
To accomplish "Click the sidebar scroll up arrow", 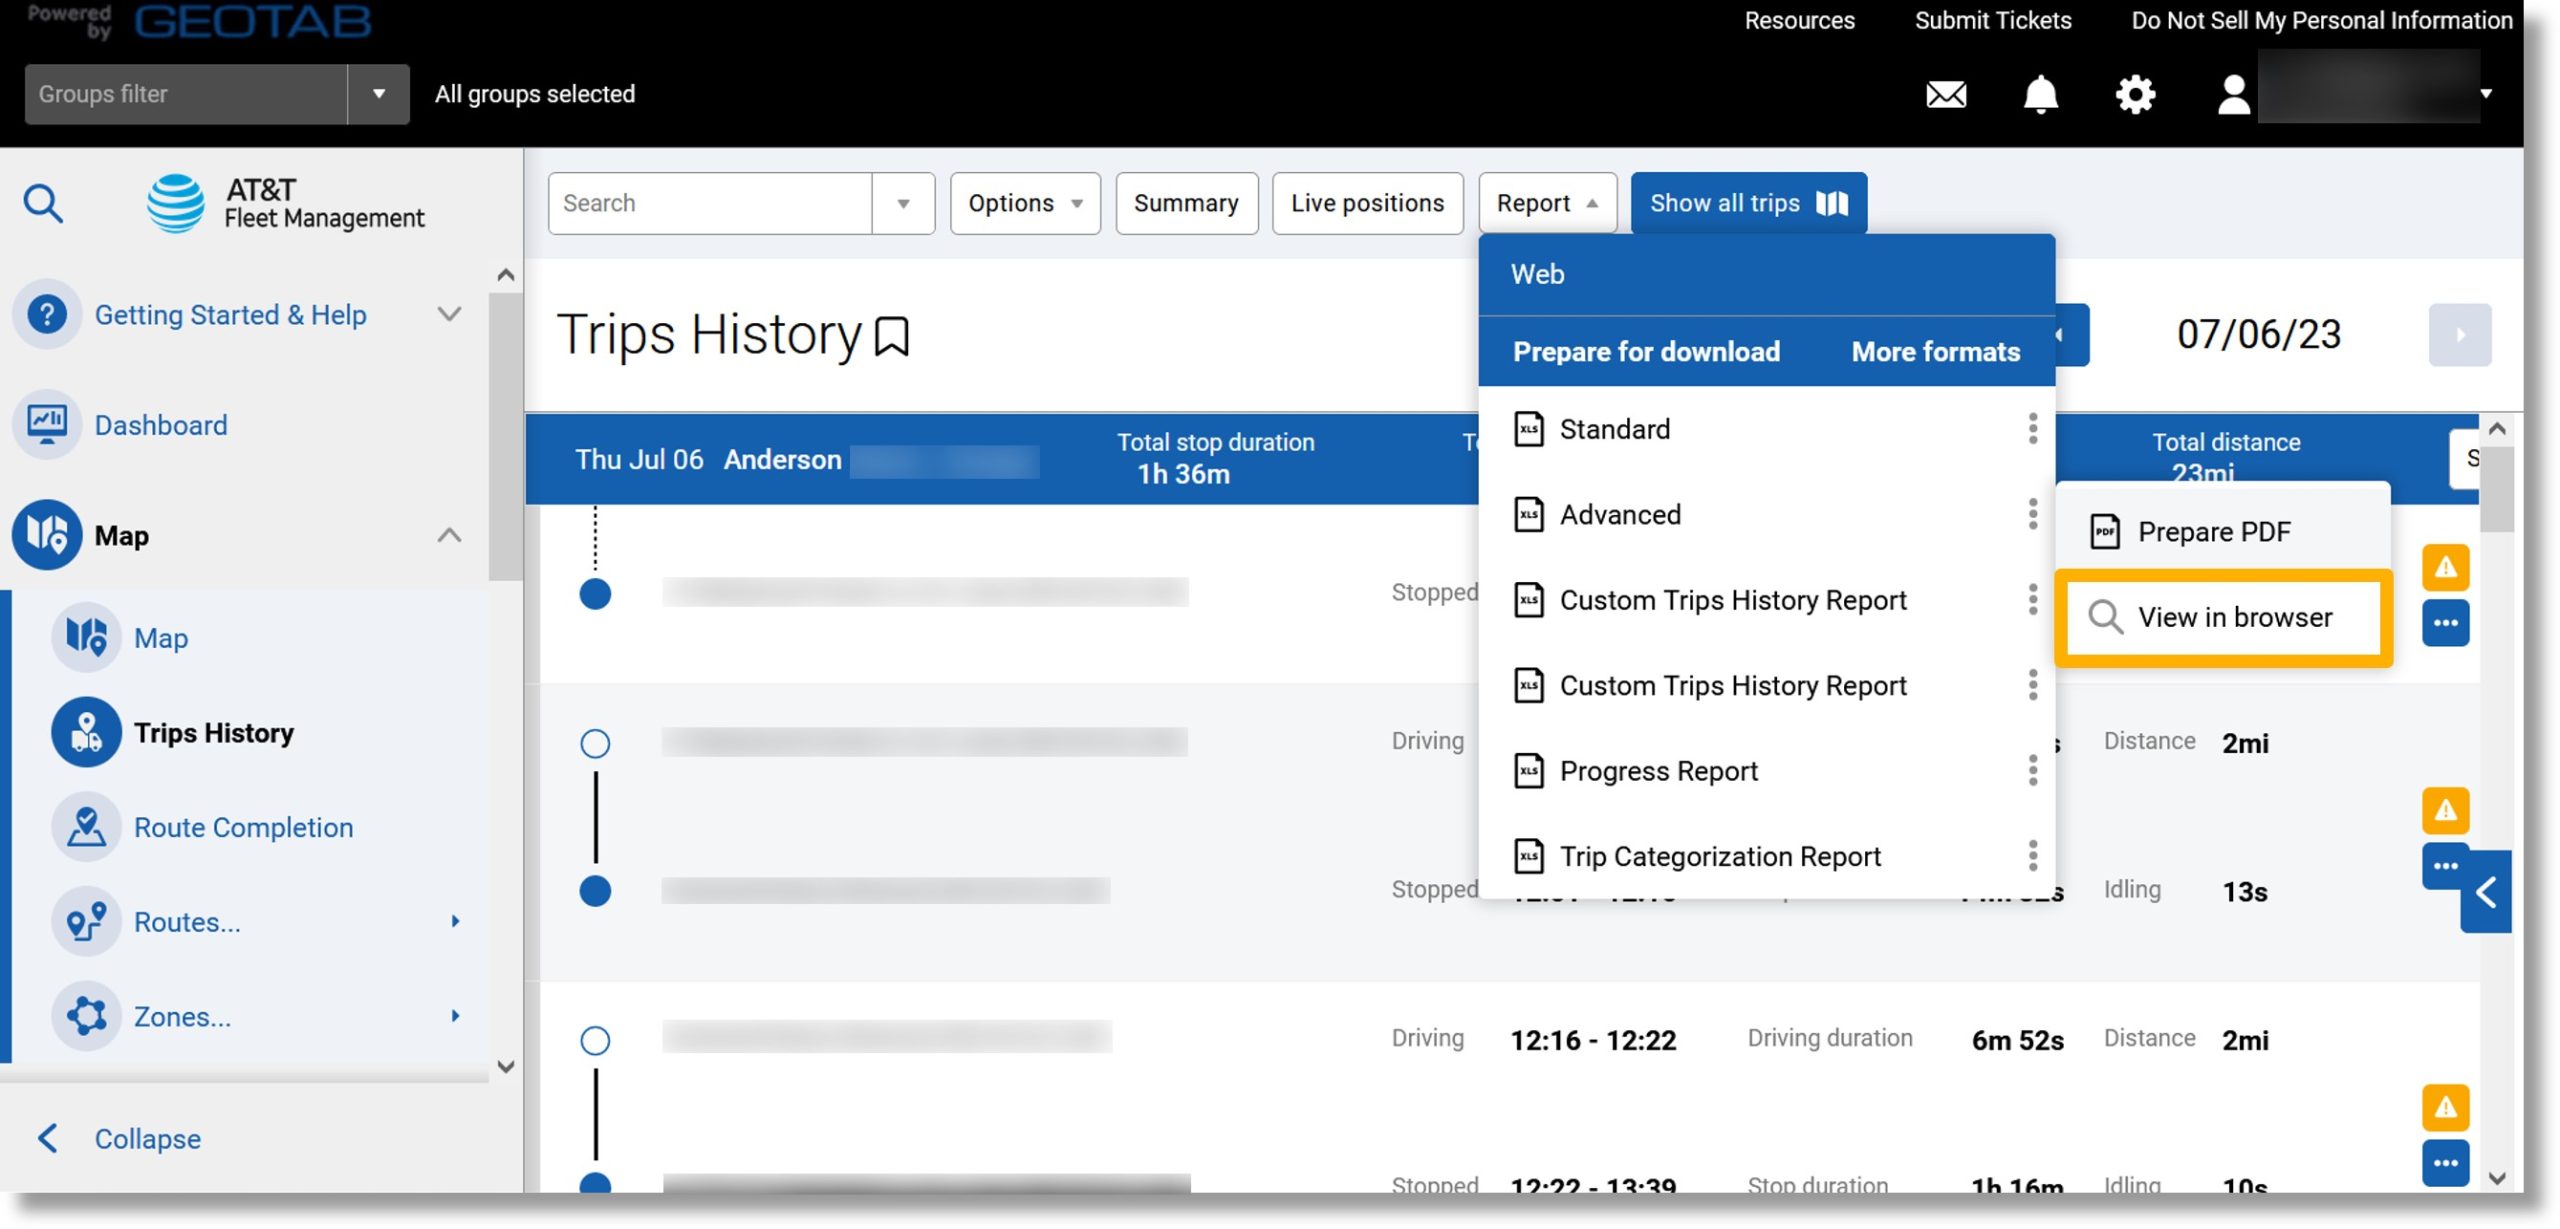I will [506, 275].
